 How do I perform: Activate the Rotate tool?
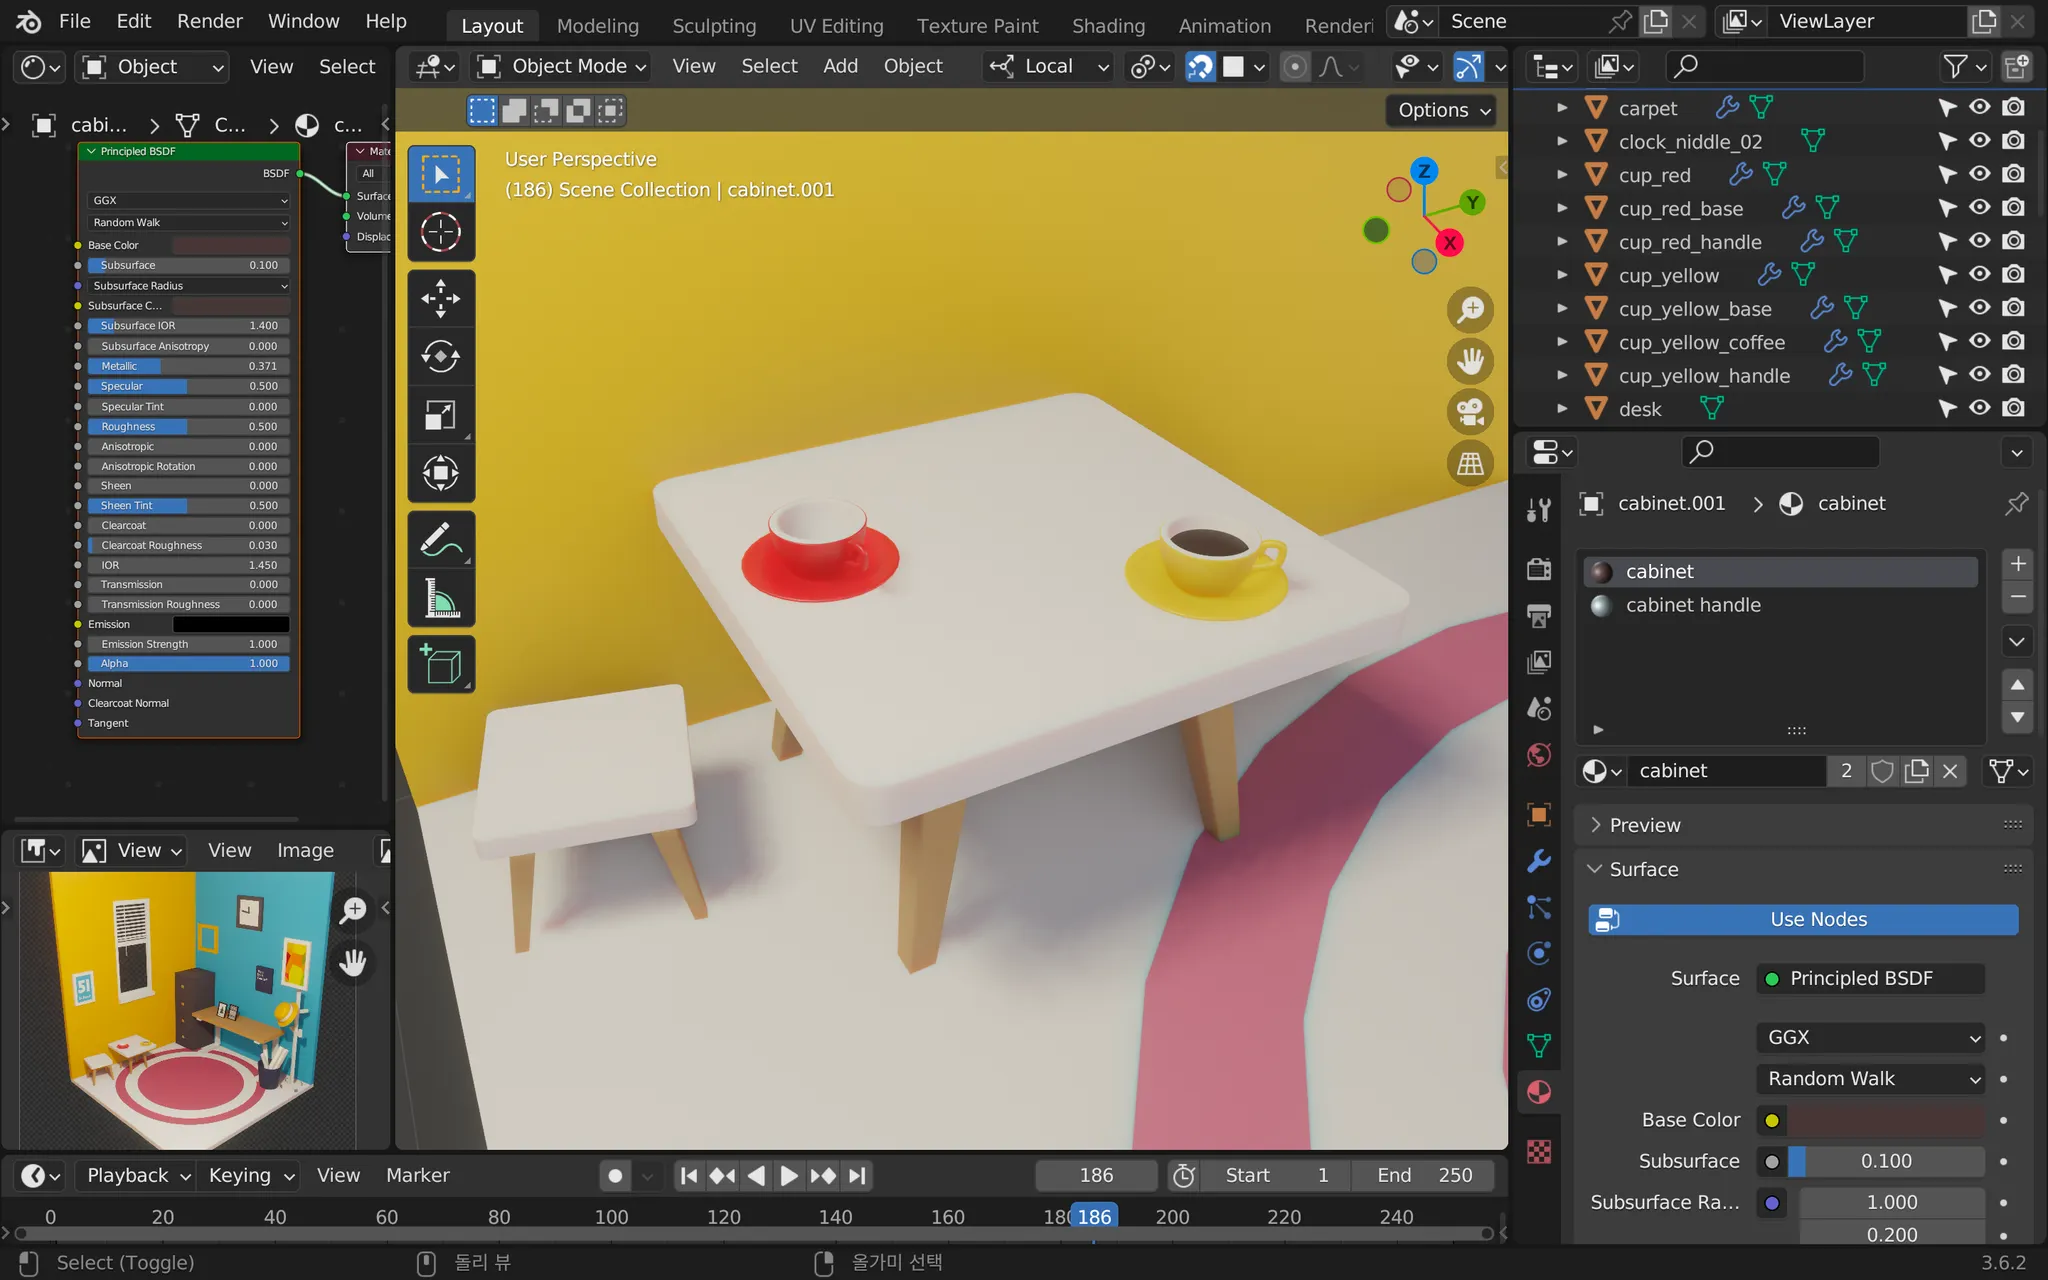pyautogui.click(x=440, y=356)
